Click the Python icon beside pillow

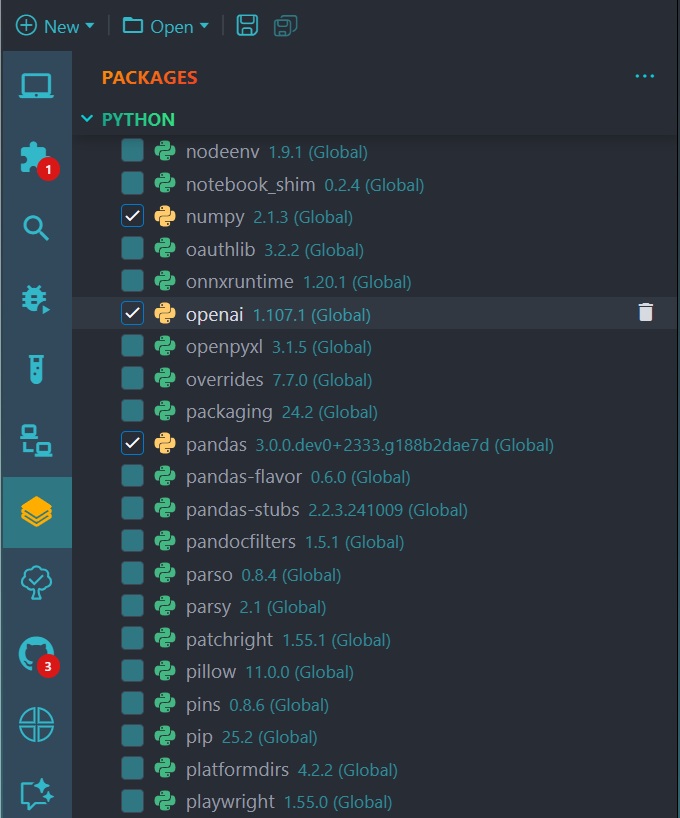click(x=165, y=671)
